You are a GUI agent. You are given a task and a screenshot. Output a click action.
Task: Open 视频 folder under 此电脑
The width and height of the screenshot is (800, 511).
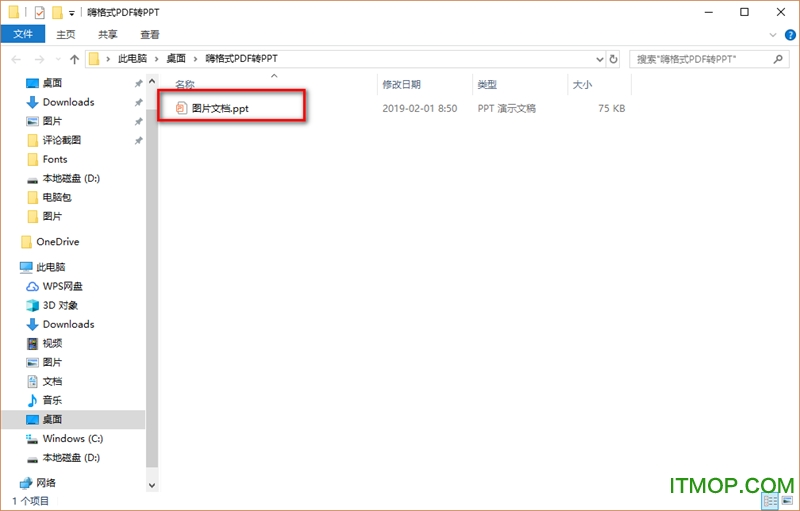point(52,343)
